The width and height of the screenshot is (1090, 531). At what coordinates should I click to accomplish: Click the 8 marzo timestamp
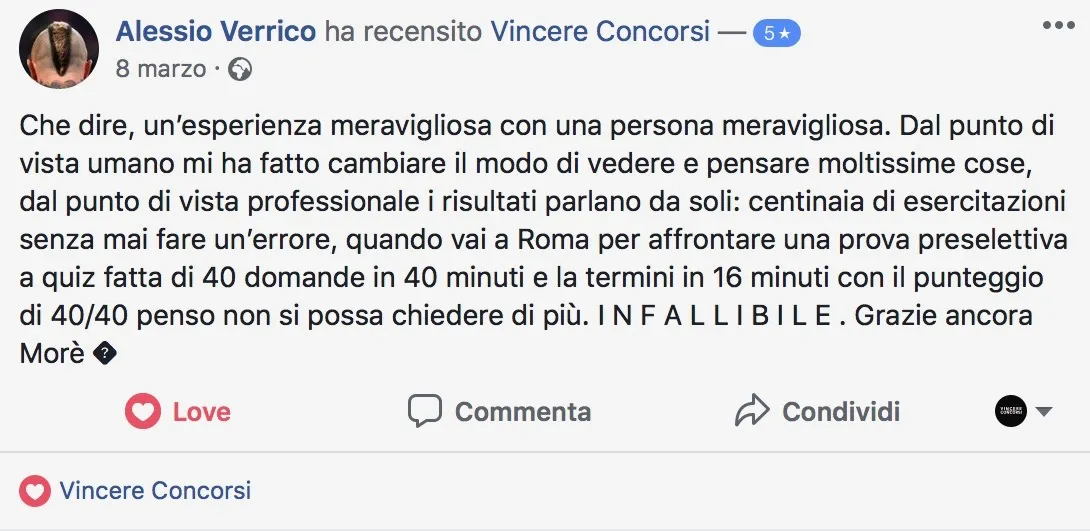coord(160,69)
